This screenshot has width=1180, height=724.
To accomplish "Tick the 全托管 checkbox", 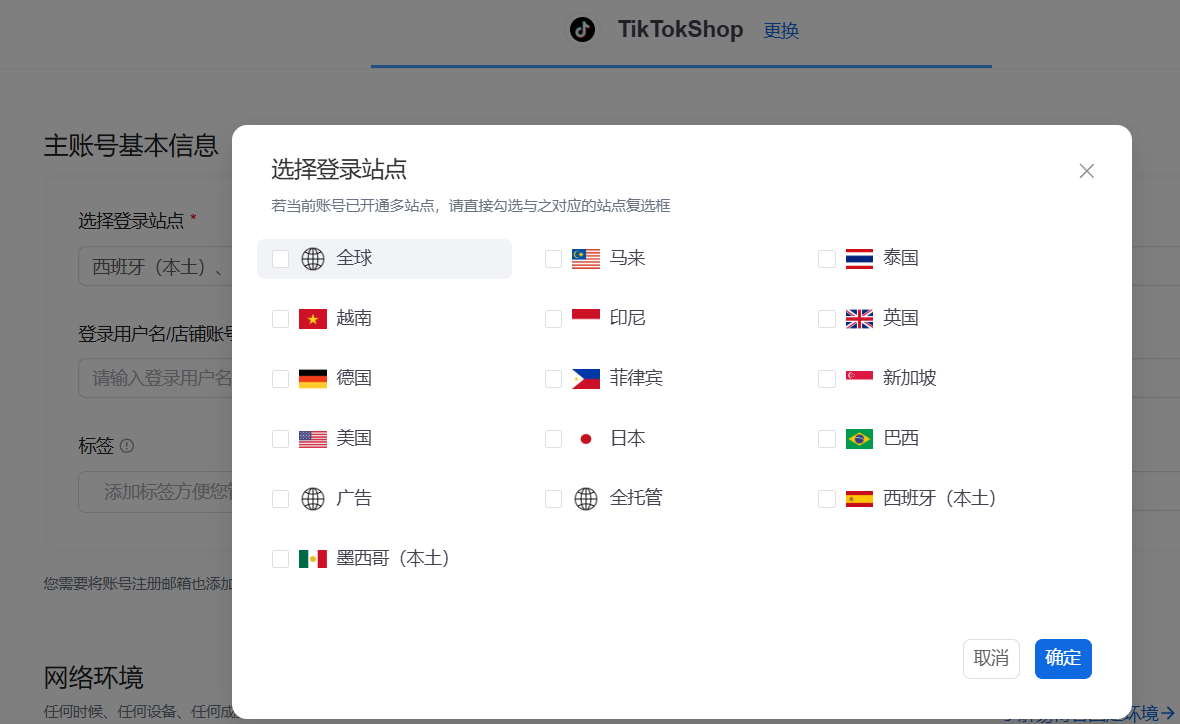I will pos(553,499).
